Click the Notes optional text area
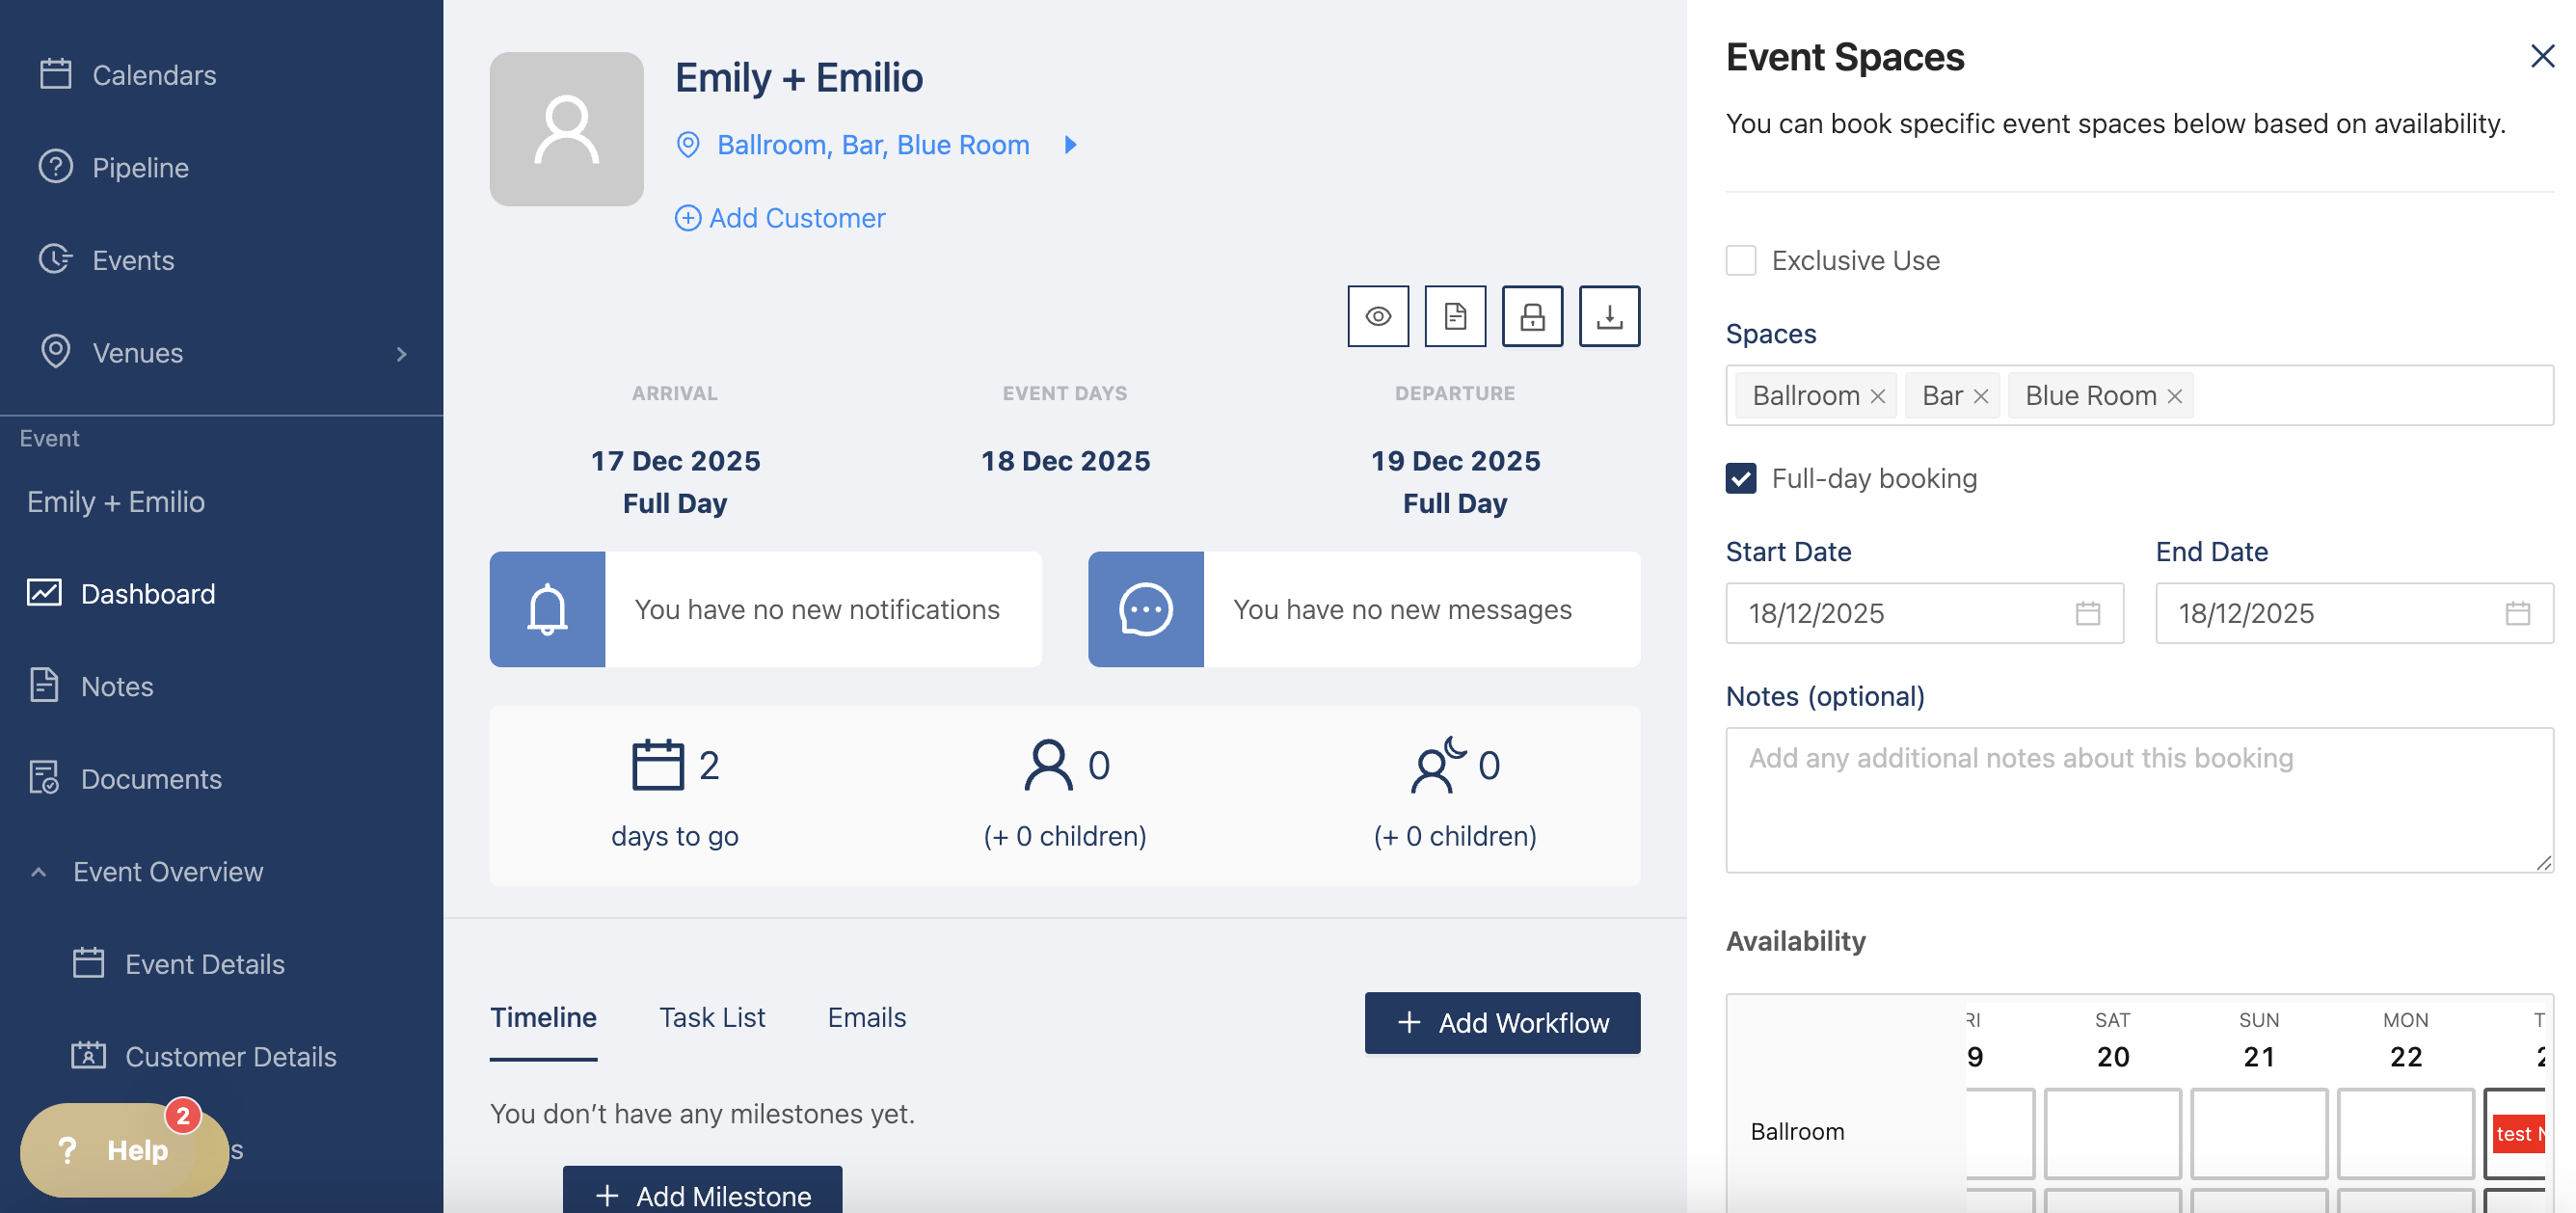 2138,799
